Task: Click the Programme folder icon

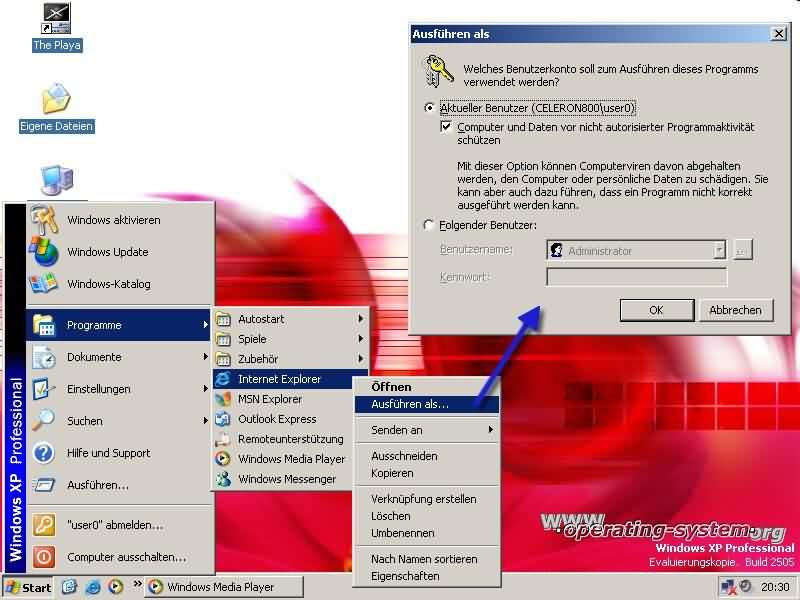Action: (44, 325)
